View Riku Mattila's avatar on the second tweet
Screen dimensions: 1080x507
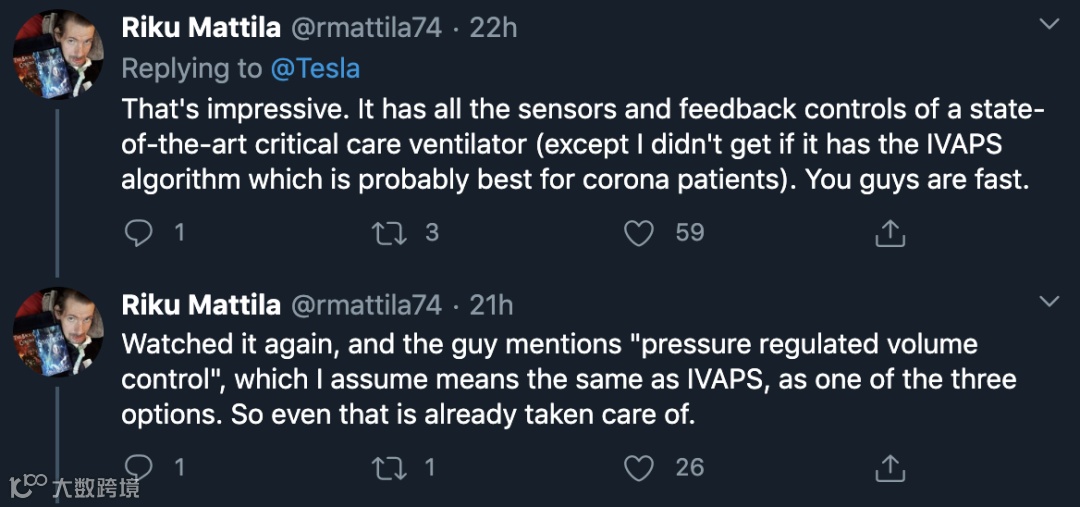tap(57, 332)
